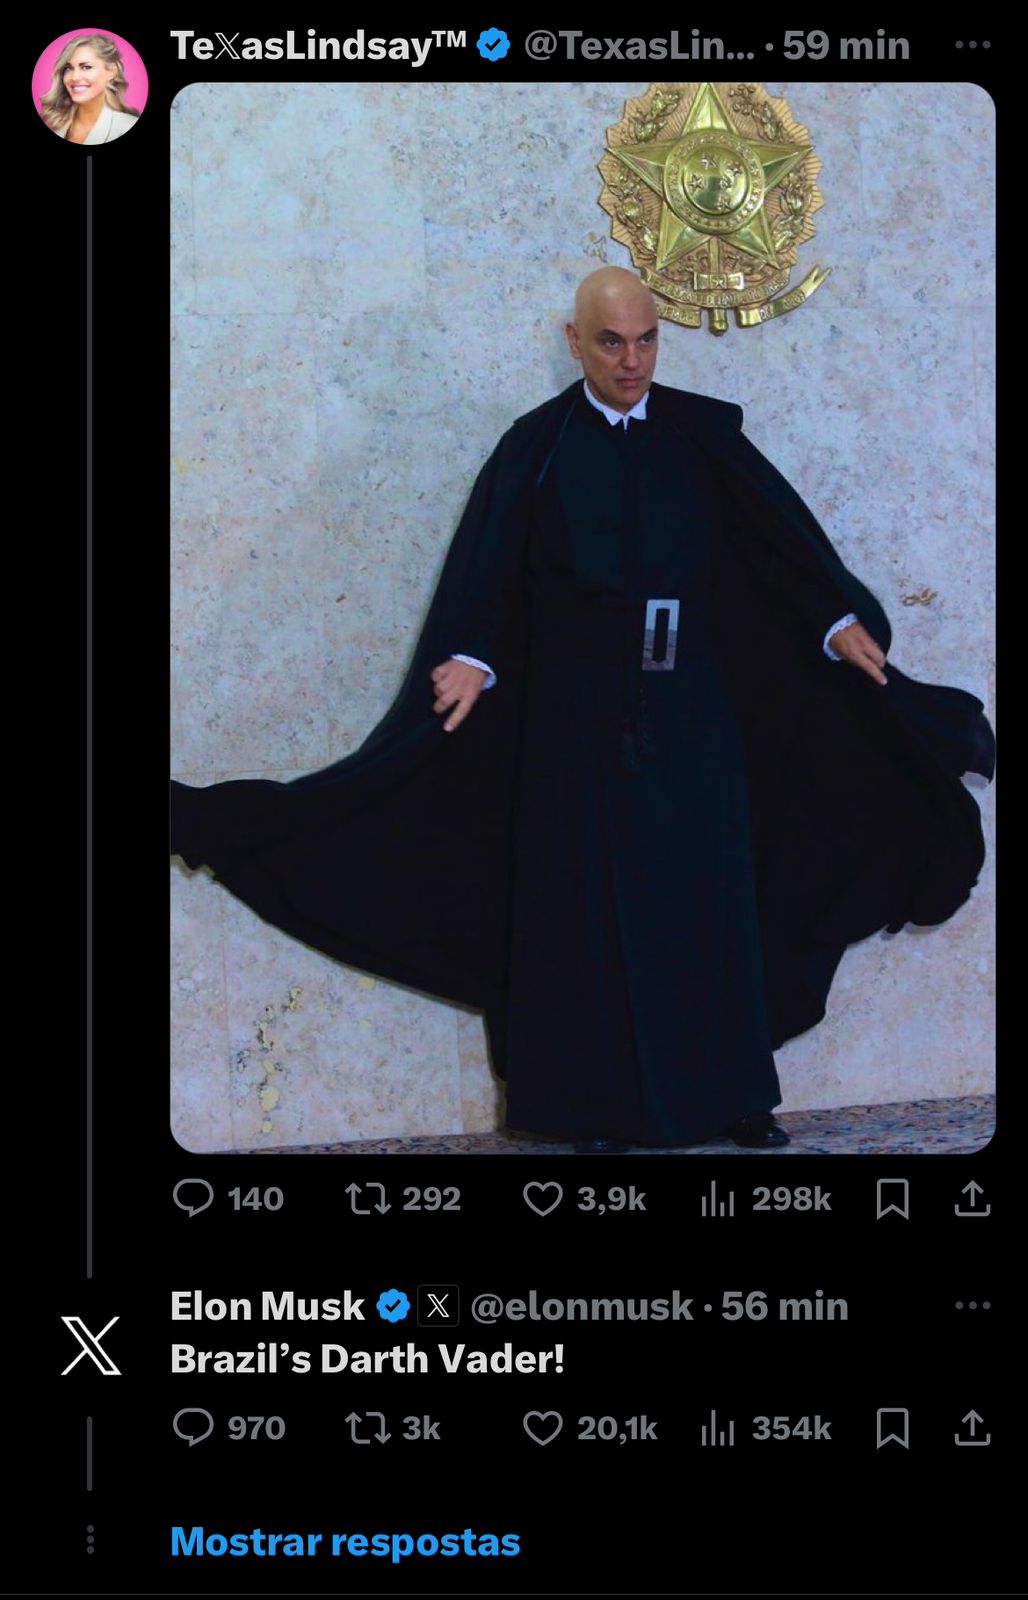Open more options on TexasLindsay's post
Viewport: 1028px width, 1600px height.
pyautogui.click(x=973, y=45)
